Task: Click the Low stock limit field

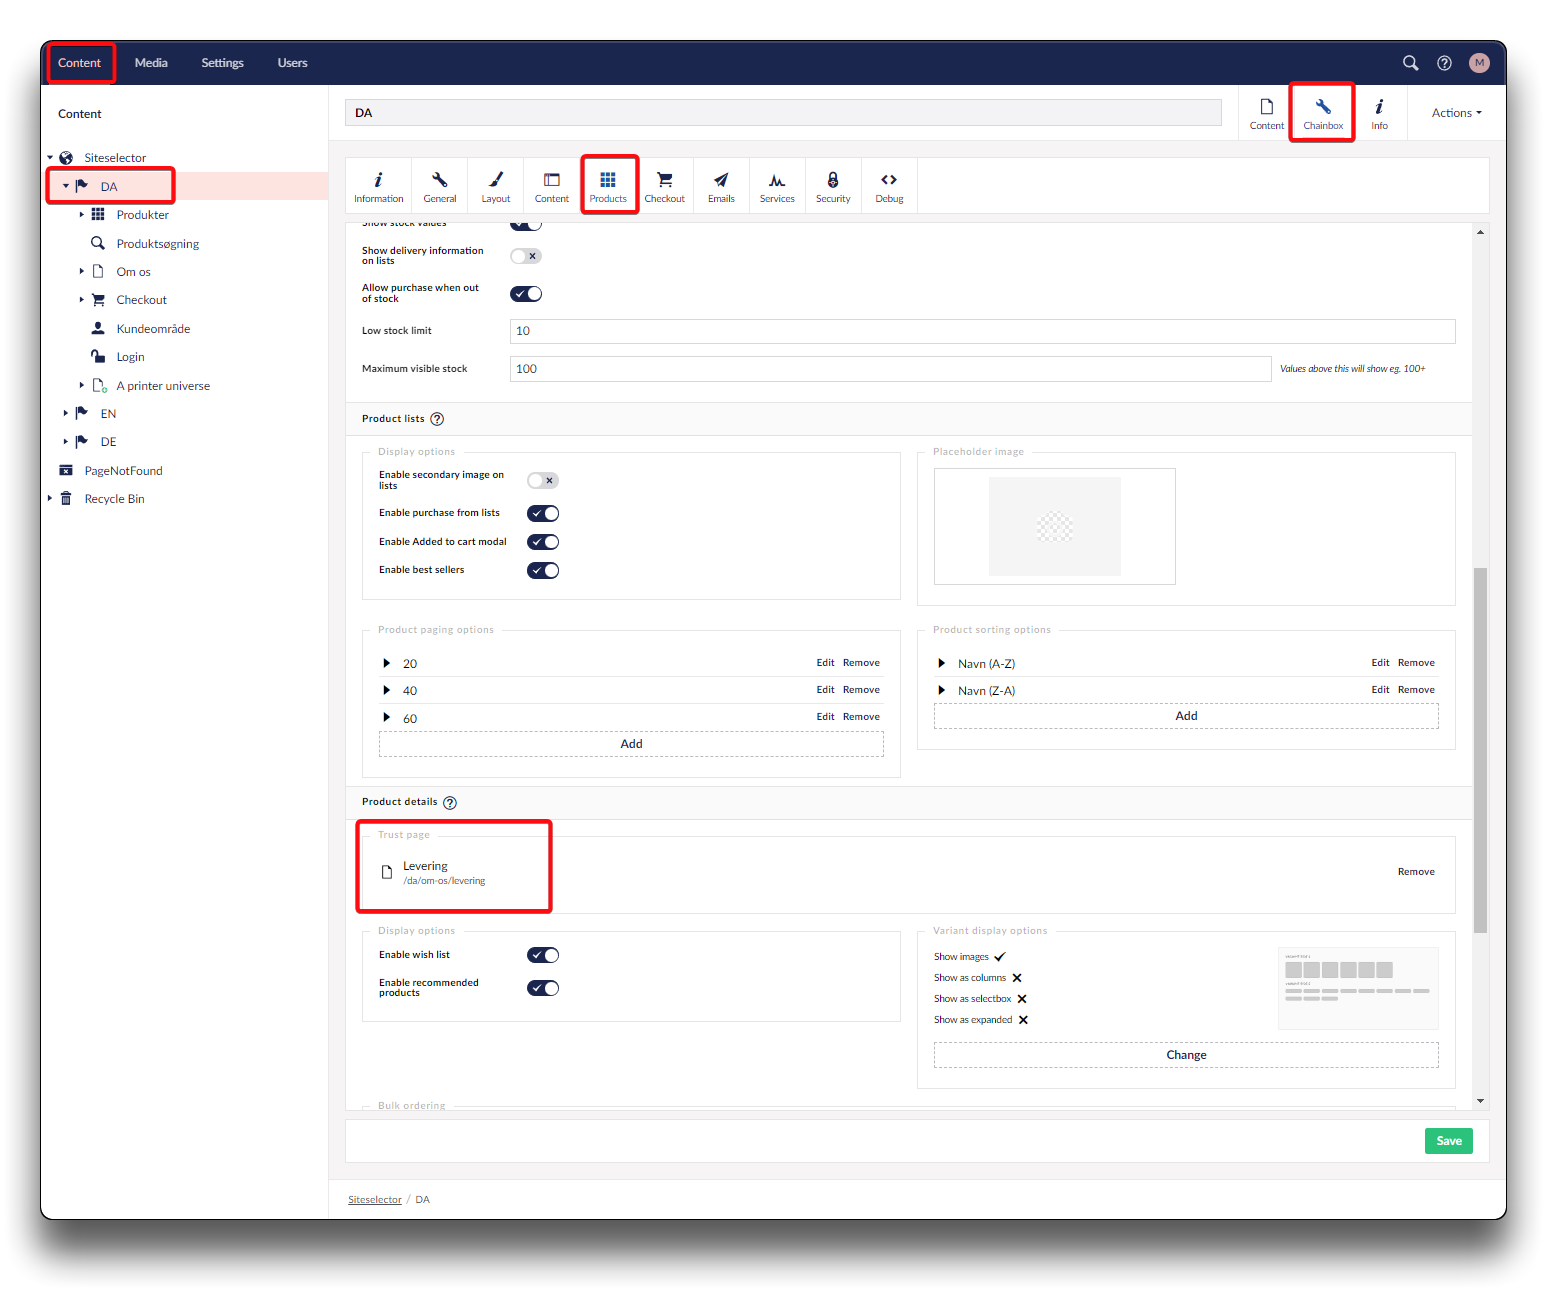Action: click(x=982, y=331)
